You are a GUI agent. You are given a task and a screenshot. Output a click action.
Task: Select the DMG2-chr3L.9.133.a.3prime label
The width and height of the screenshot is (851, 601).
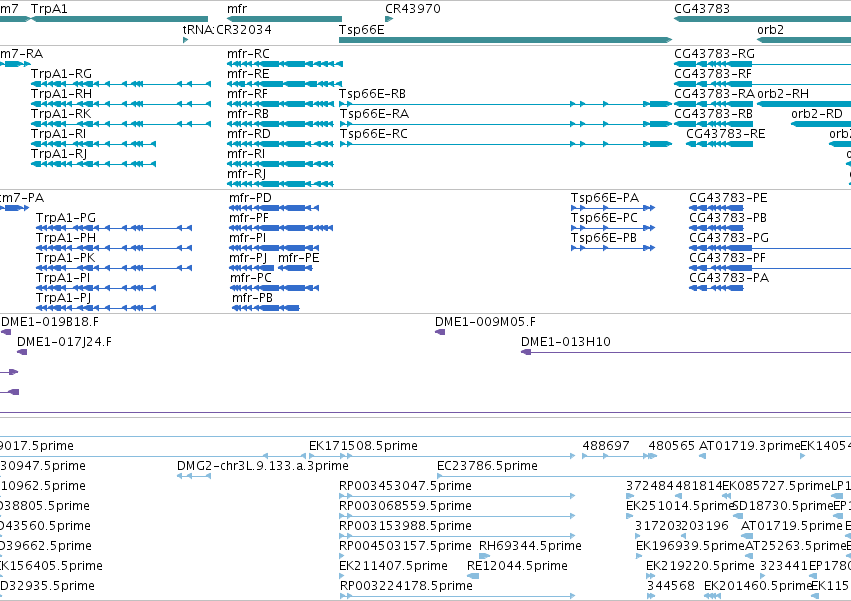263,466
